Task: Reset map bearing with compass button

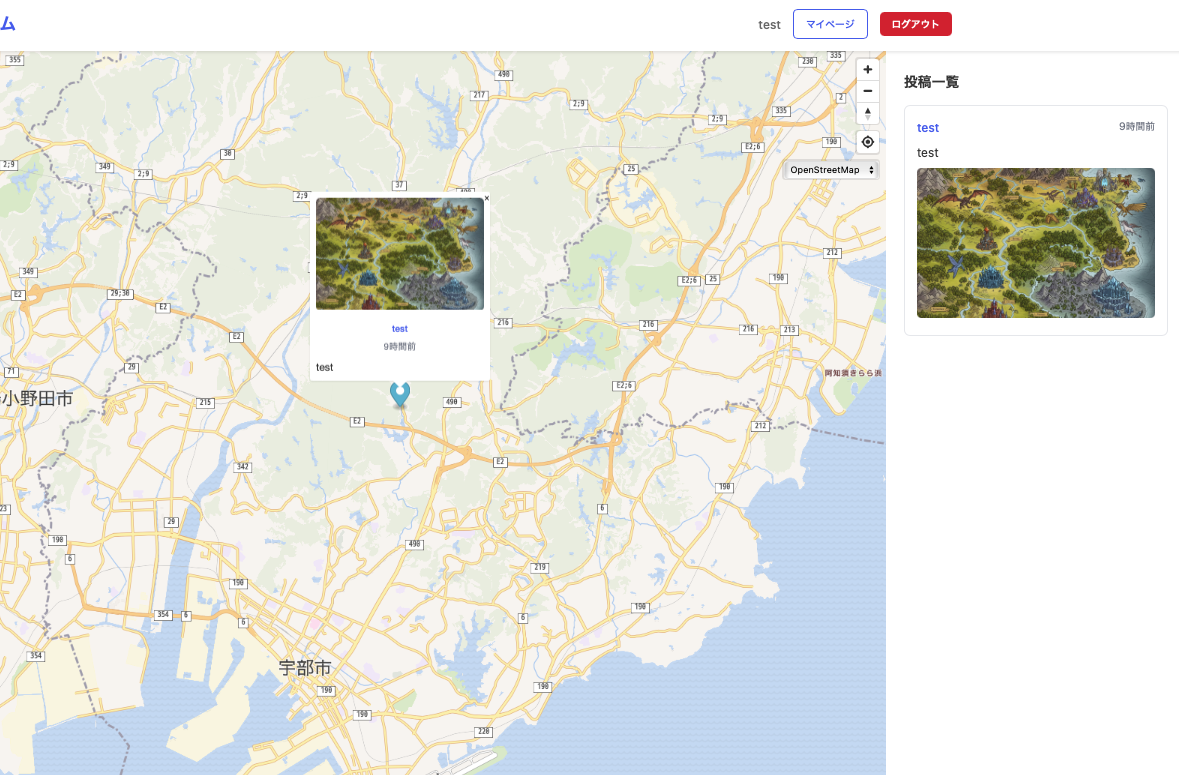Action: pos(867,113)
